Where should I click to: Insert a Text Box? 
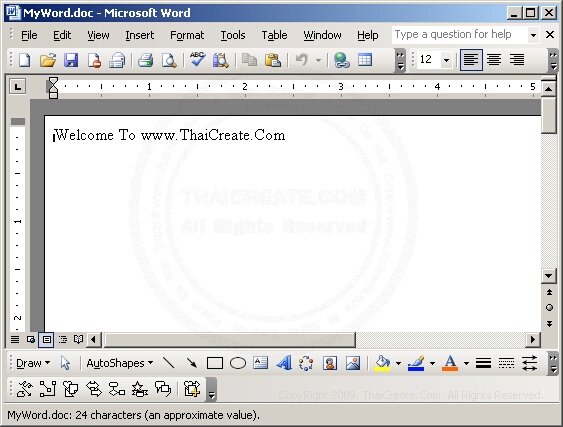(260, 363)
